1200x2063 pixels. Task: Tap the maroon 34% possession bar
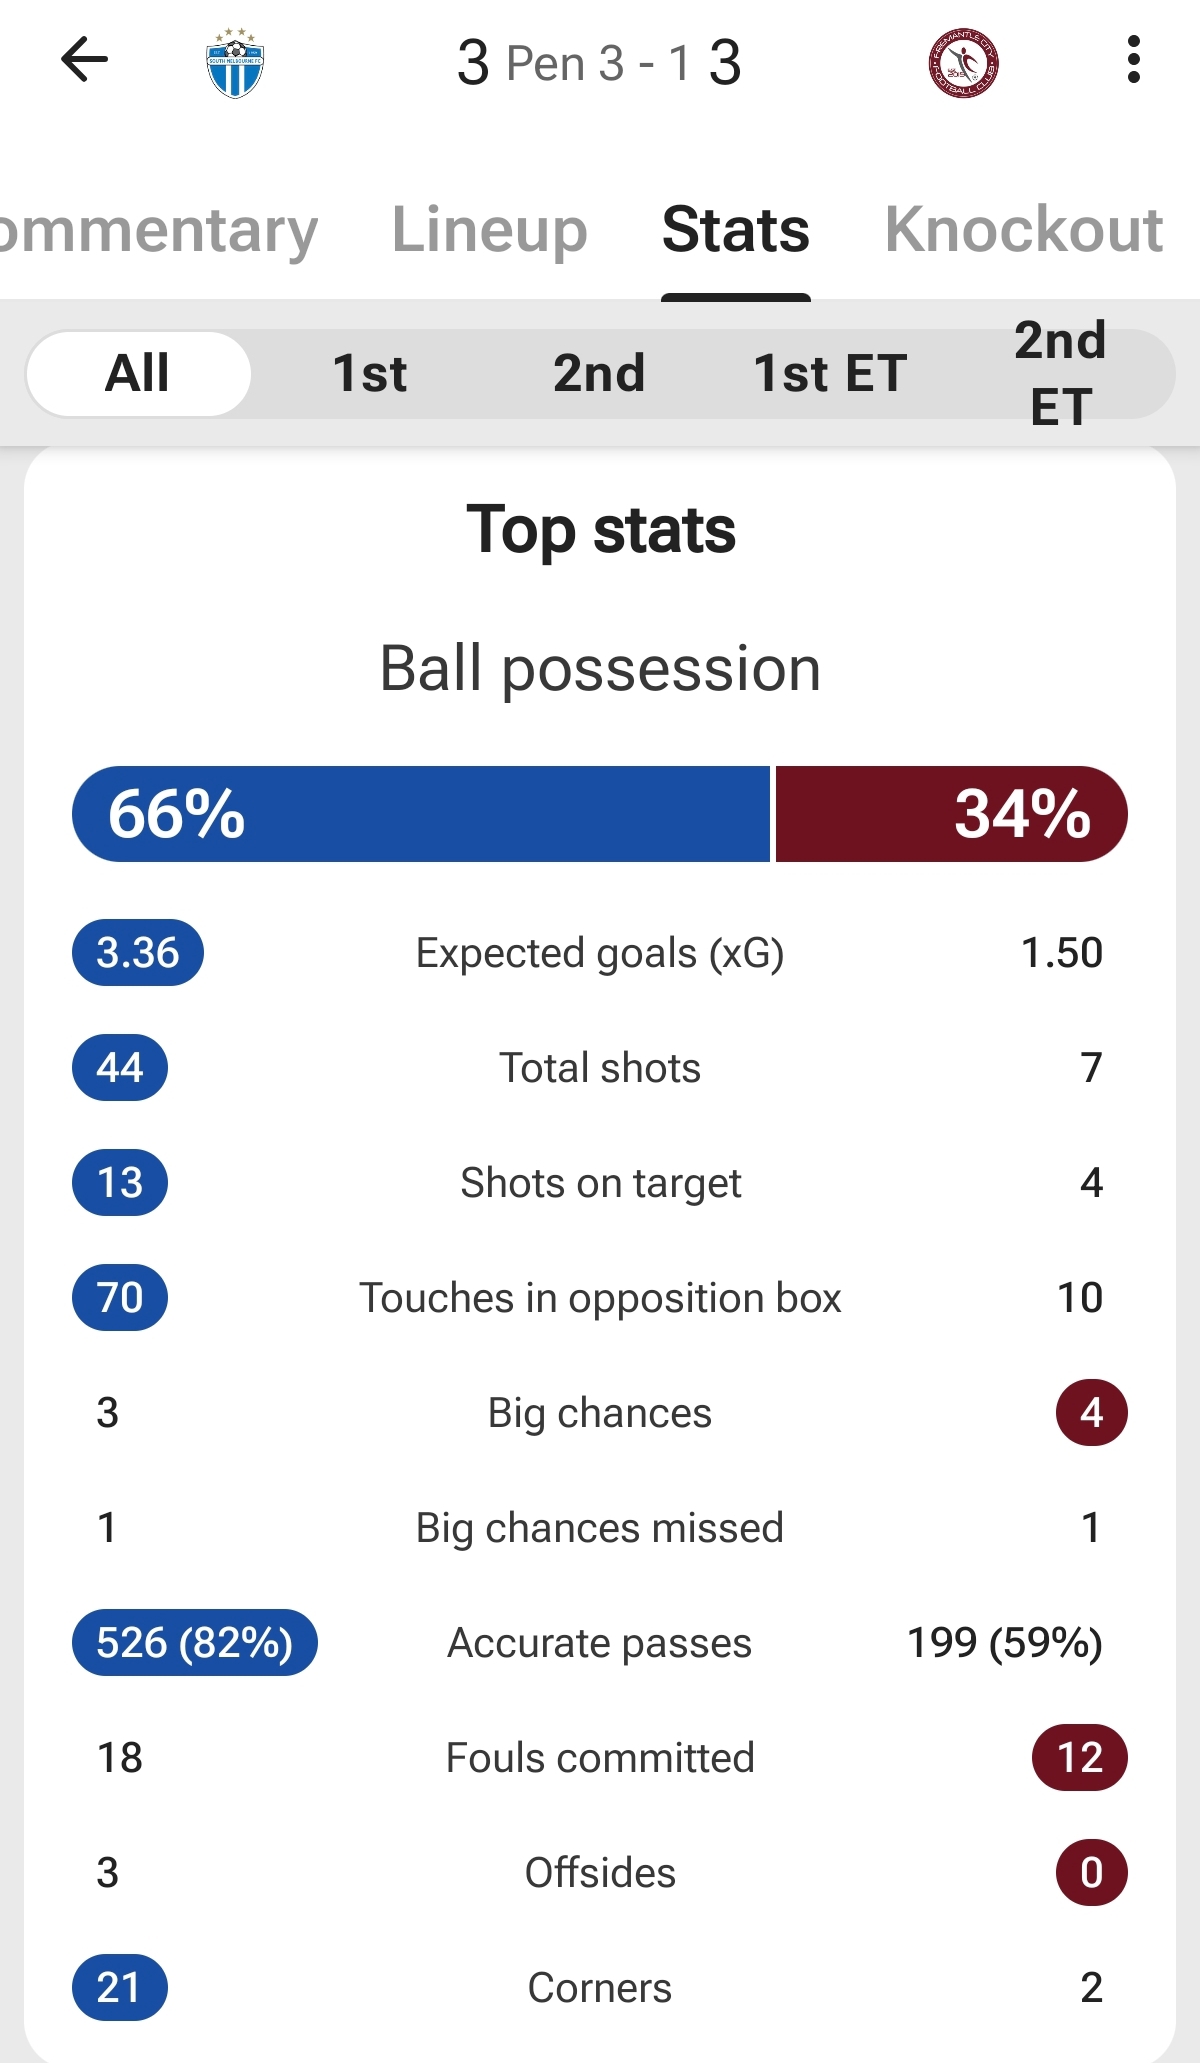coord(951,813)
